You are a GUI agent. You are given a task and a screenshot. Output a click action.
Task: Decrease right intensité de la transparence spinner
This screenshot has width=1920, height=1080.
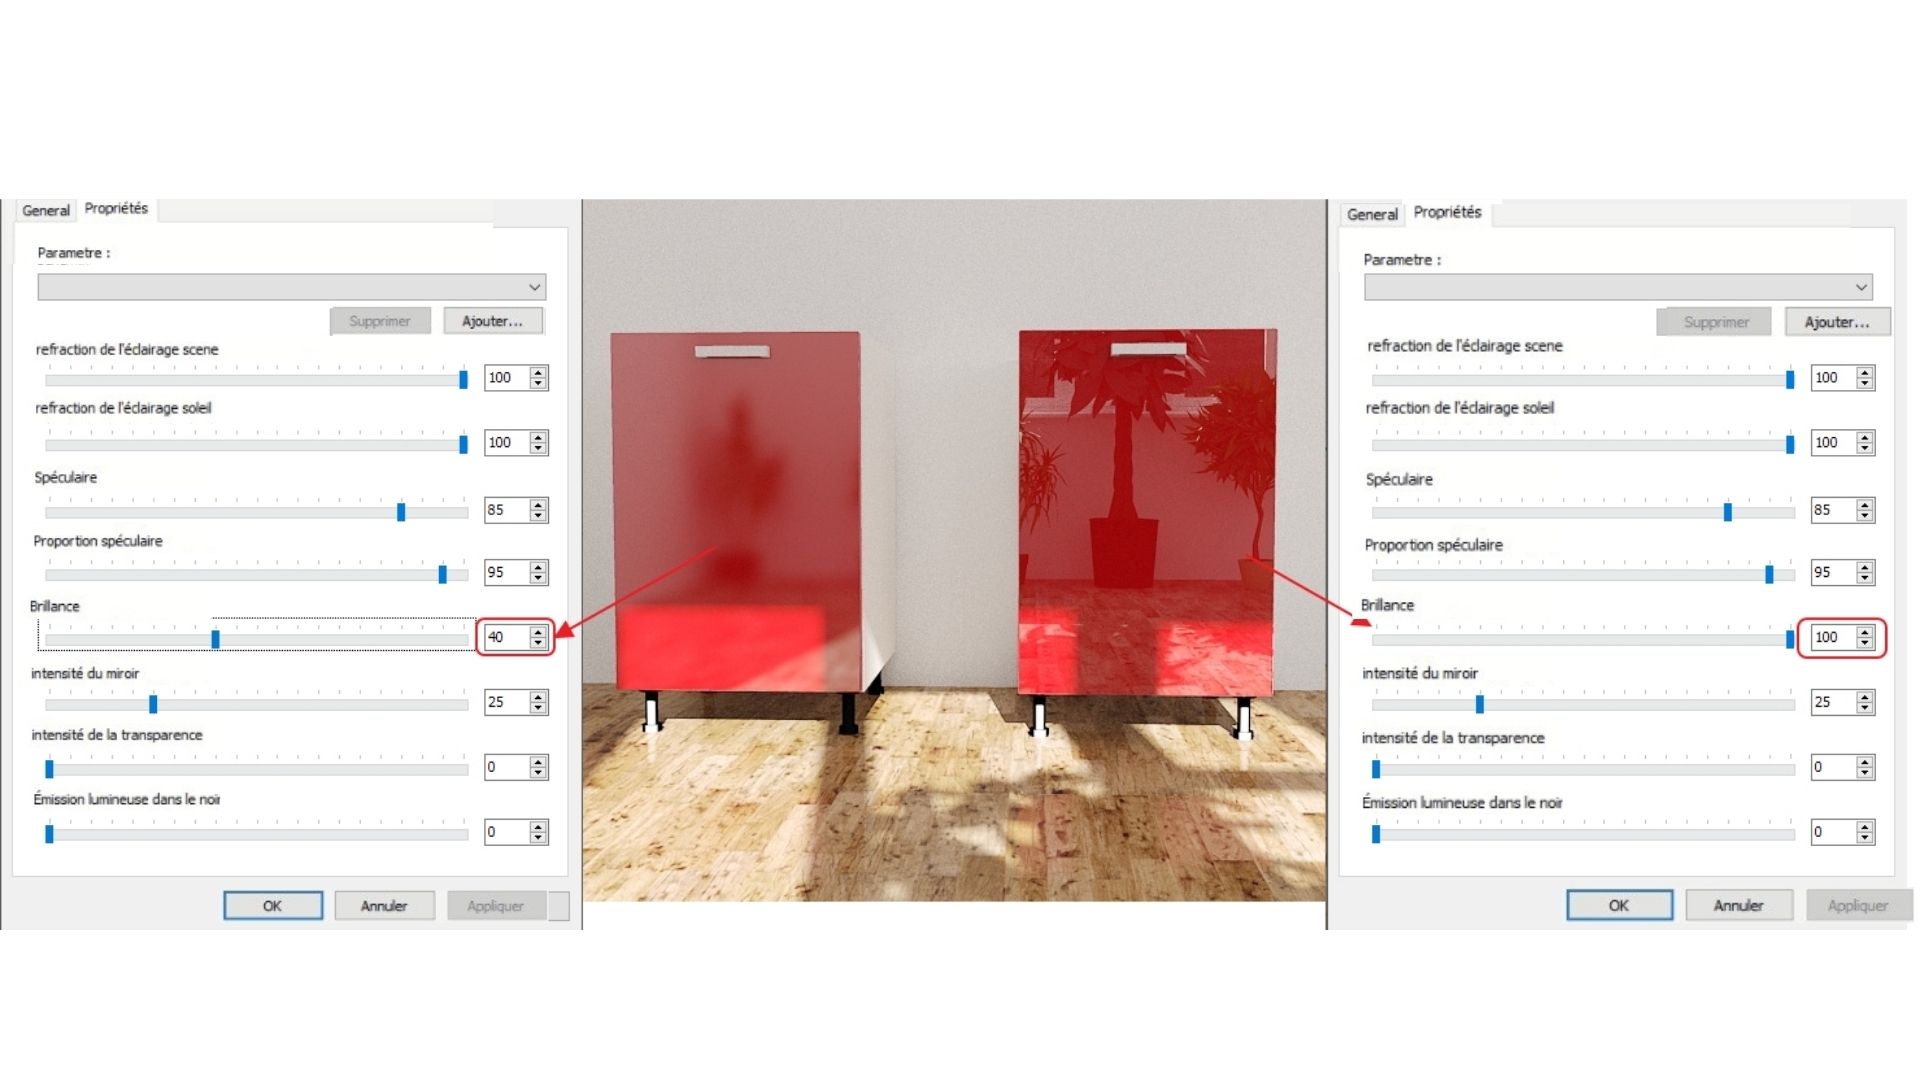point(1865,773)
